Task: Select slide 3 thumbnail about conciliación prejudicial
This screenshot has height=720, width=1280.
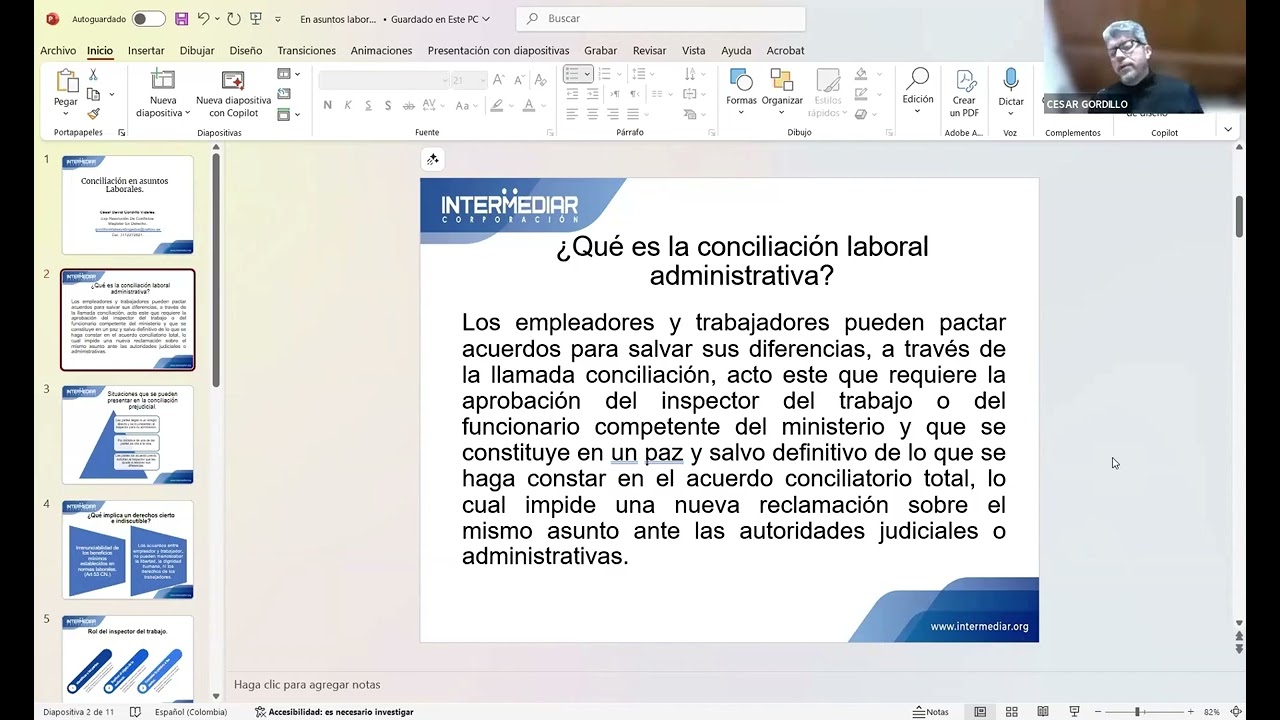Action: (x=127, y=435)
